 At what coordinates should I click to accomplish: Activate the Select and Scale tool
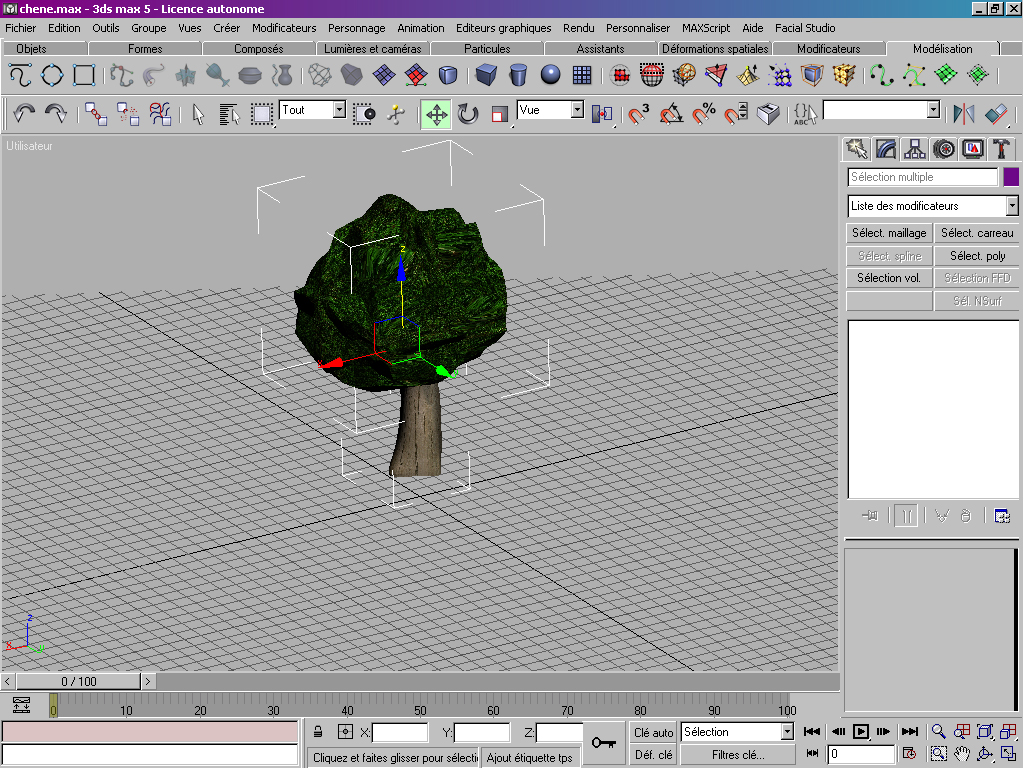pyautogui.click(x=500, y=114)
